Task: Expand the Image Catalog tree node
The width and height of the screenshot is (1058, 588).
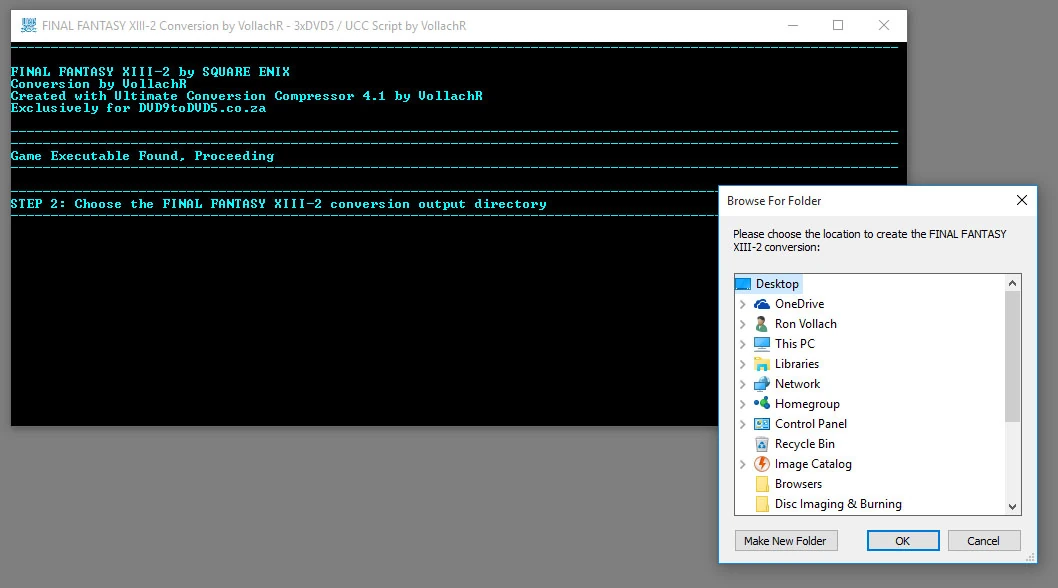Action: tap(743, 464)
